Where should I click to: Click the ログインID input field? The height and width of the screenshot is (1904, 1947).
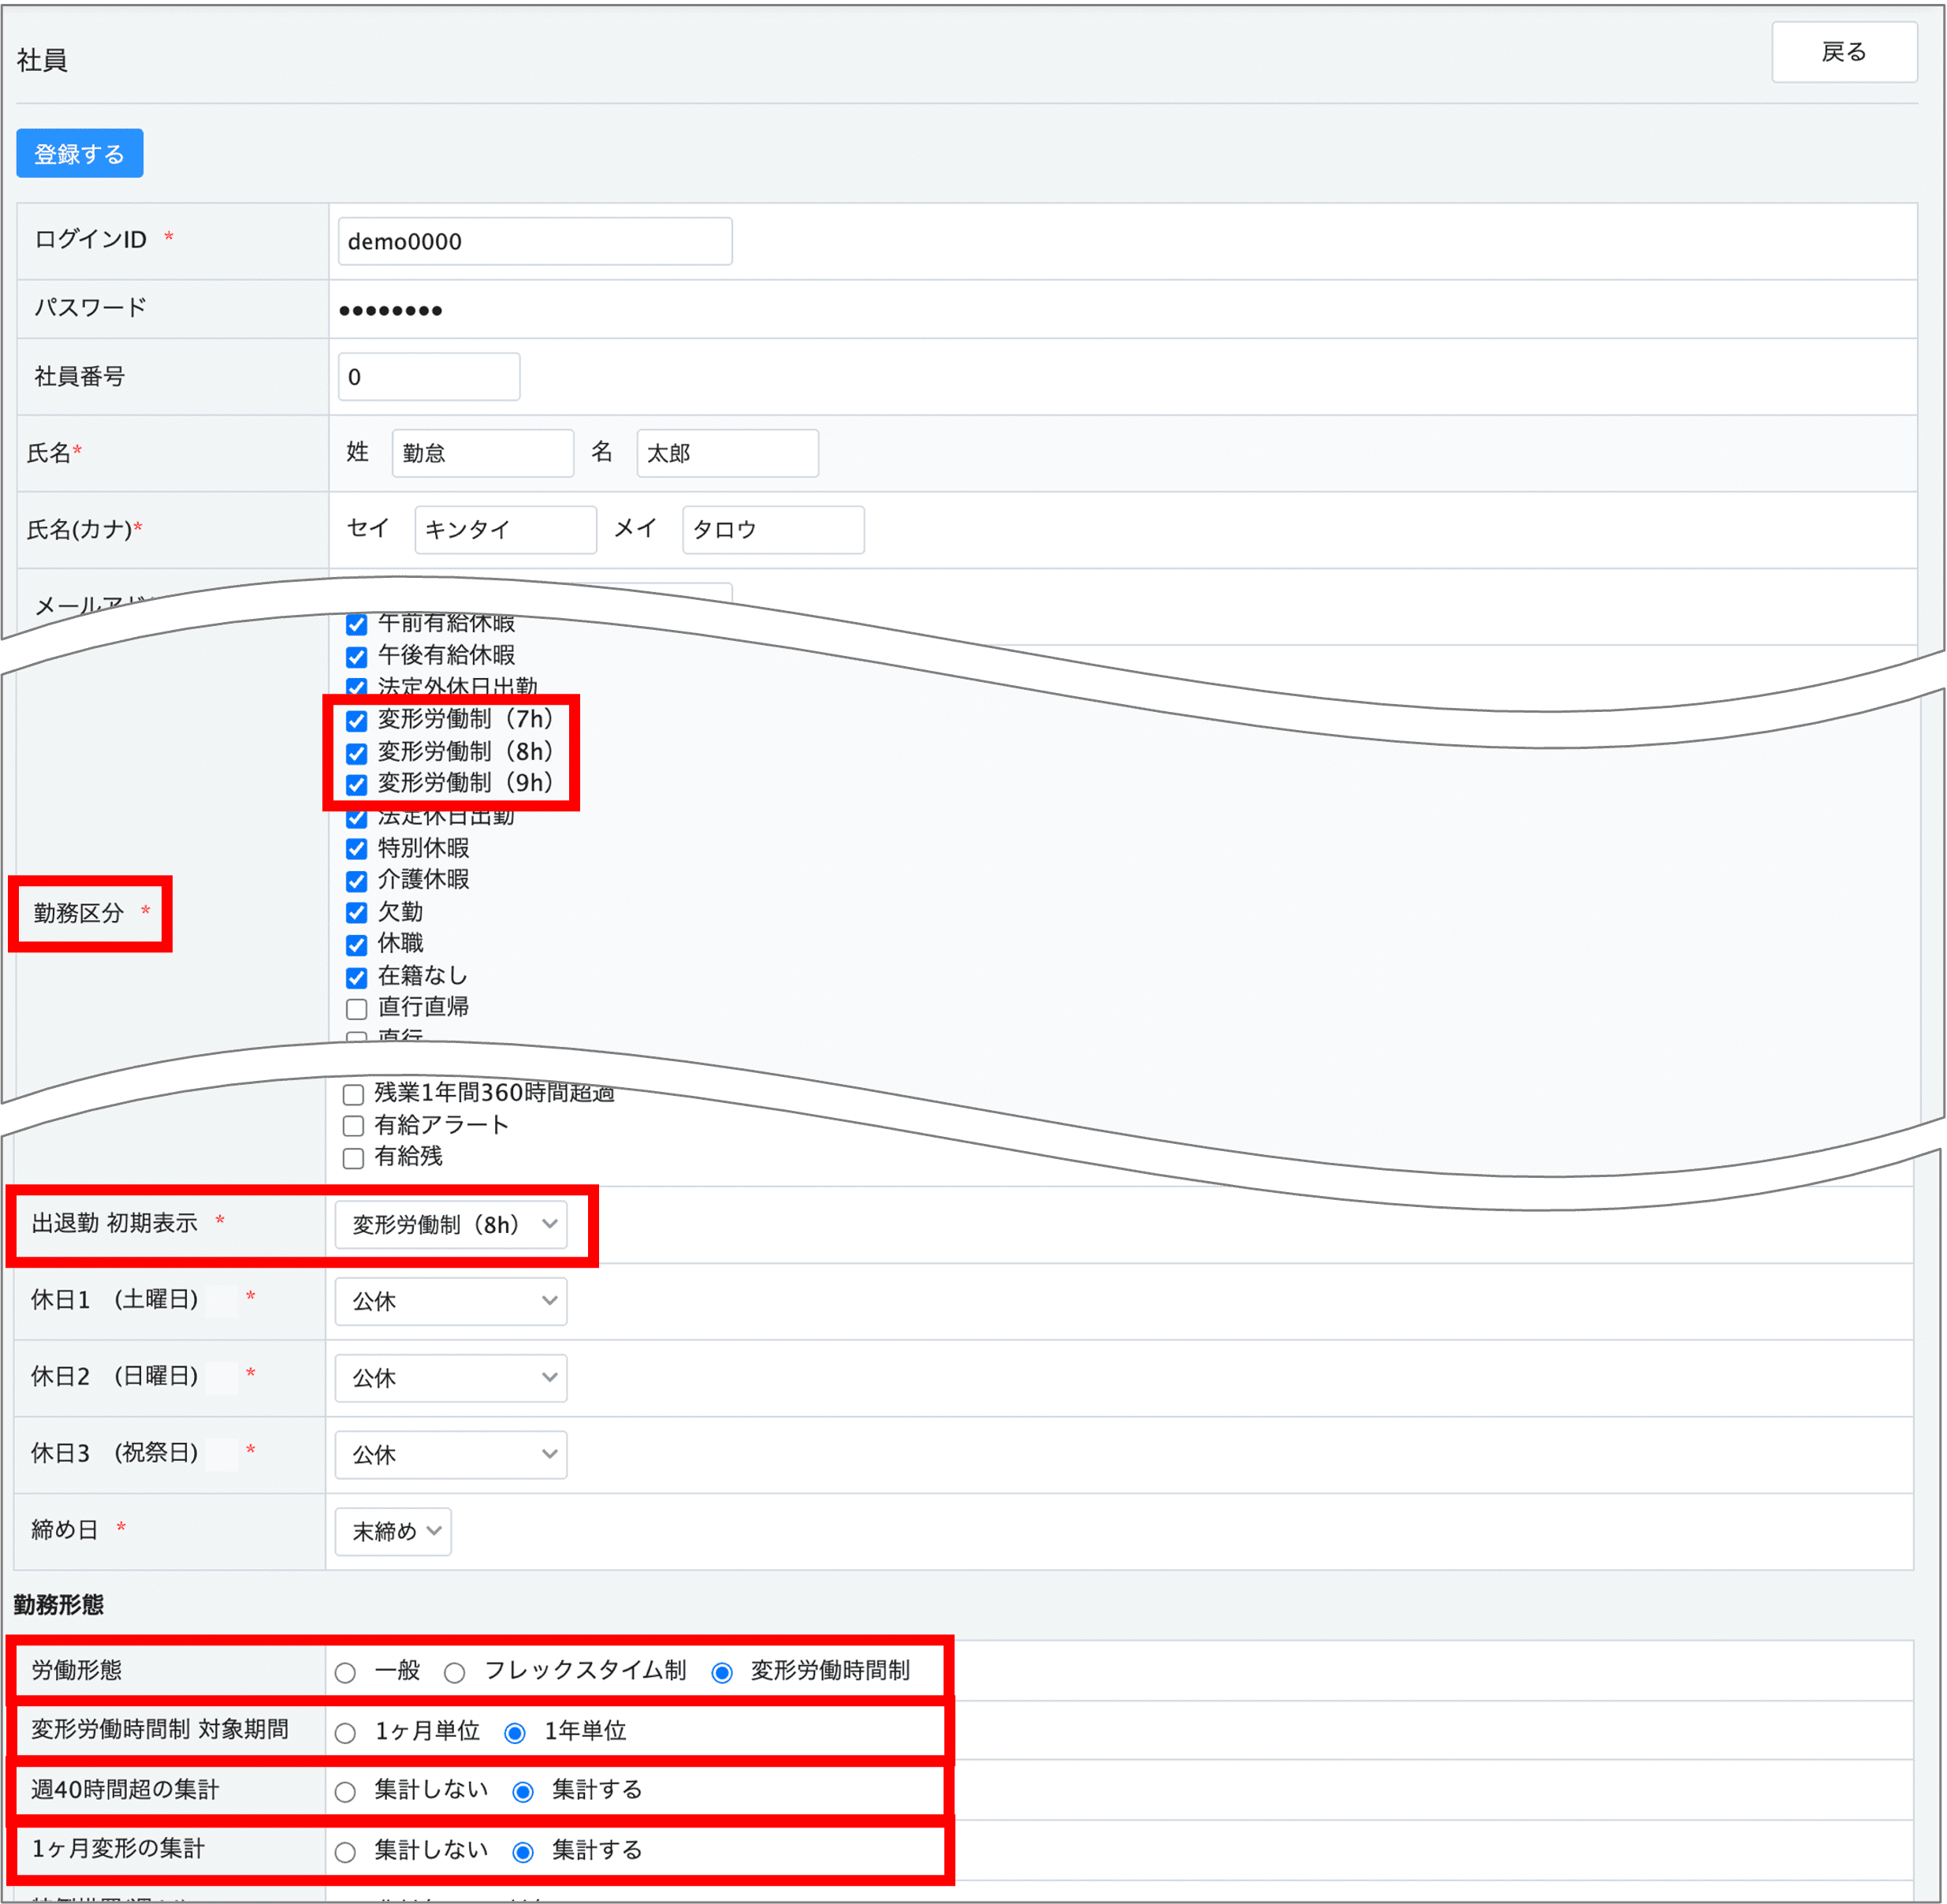(x=534, y=241)
